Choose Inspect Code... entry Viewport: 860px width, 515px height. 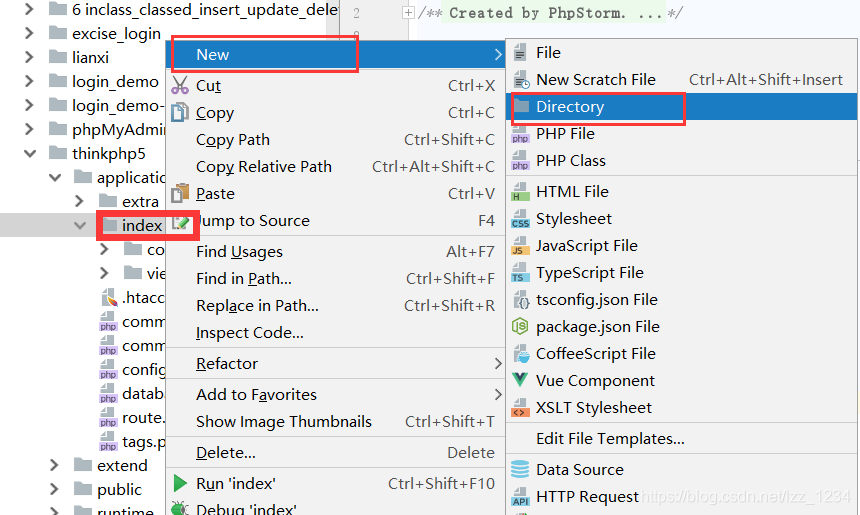335,333
